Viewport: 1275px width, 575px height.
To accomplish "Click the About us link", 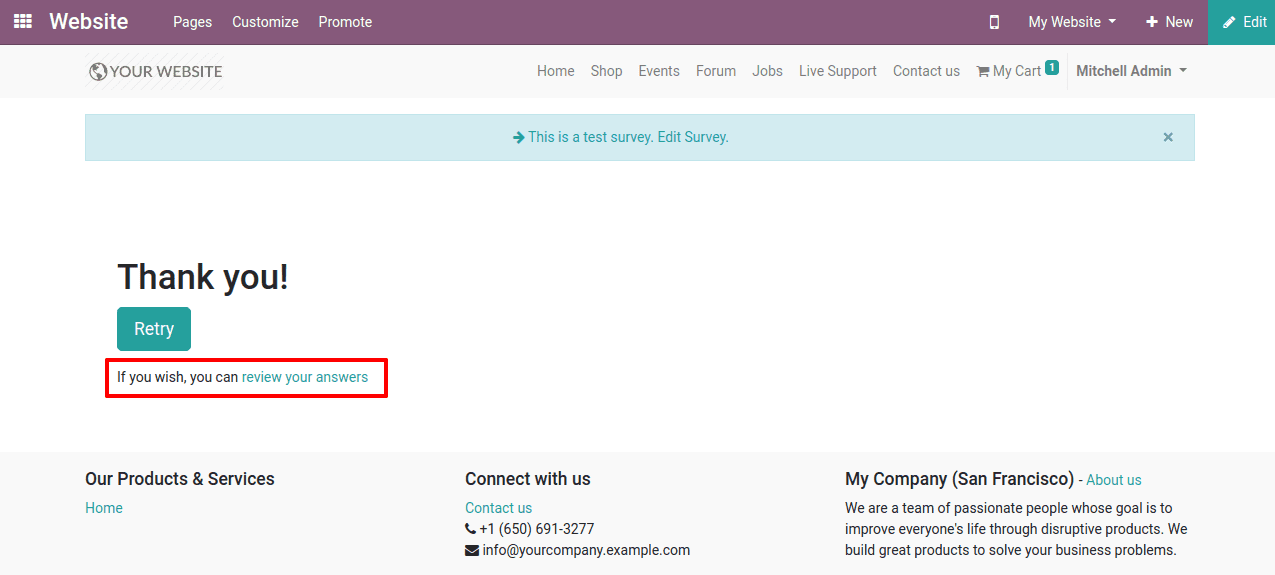I will [x=1114, y=480].
